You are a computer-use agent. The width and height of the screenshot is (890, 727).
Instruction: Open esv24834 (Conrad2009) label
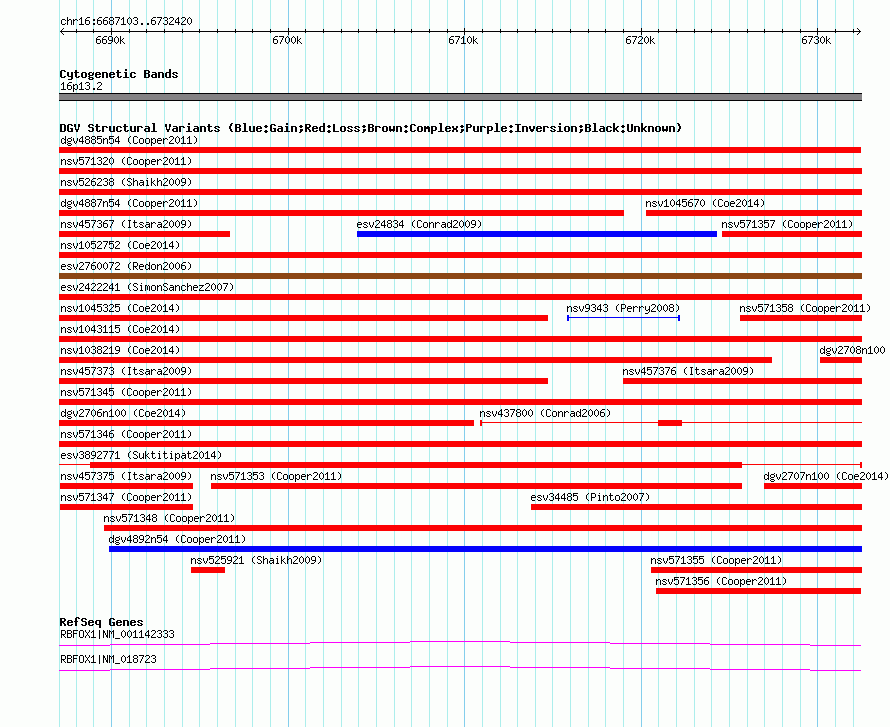click(419, 224)
